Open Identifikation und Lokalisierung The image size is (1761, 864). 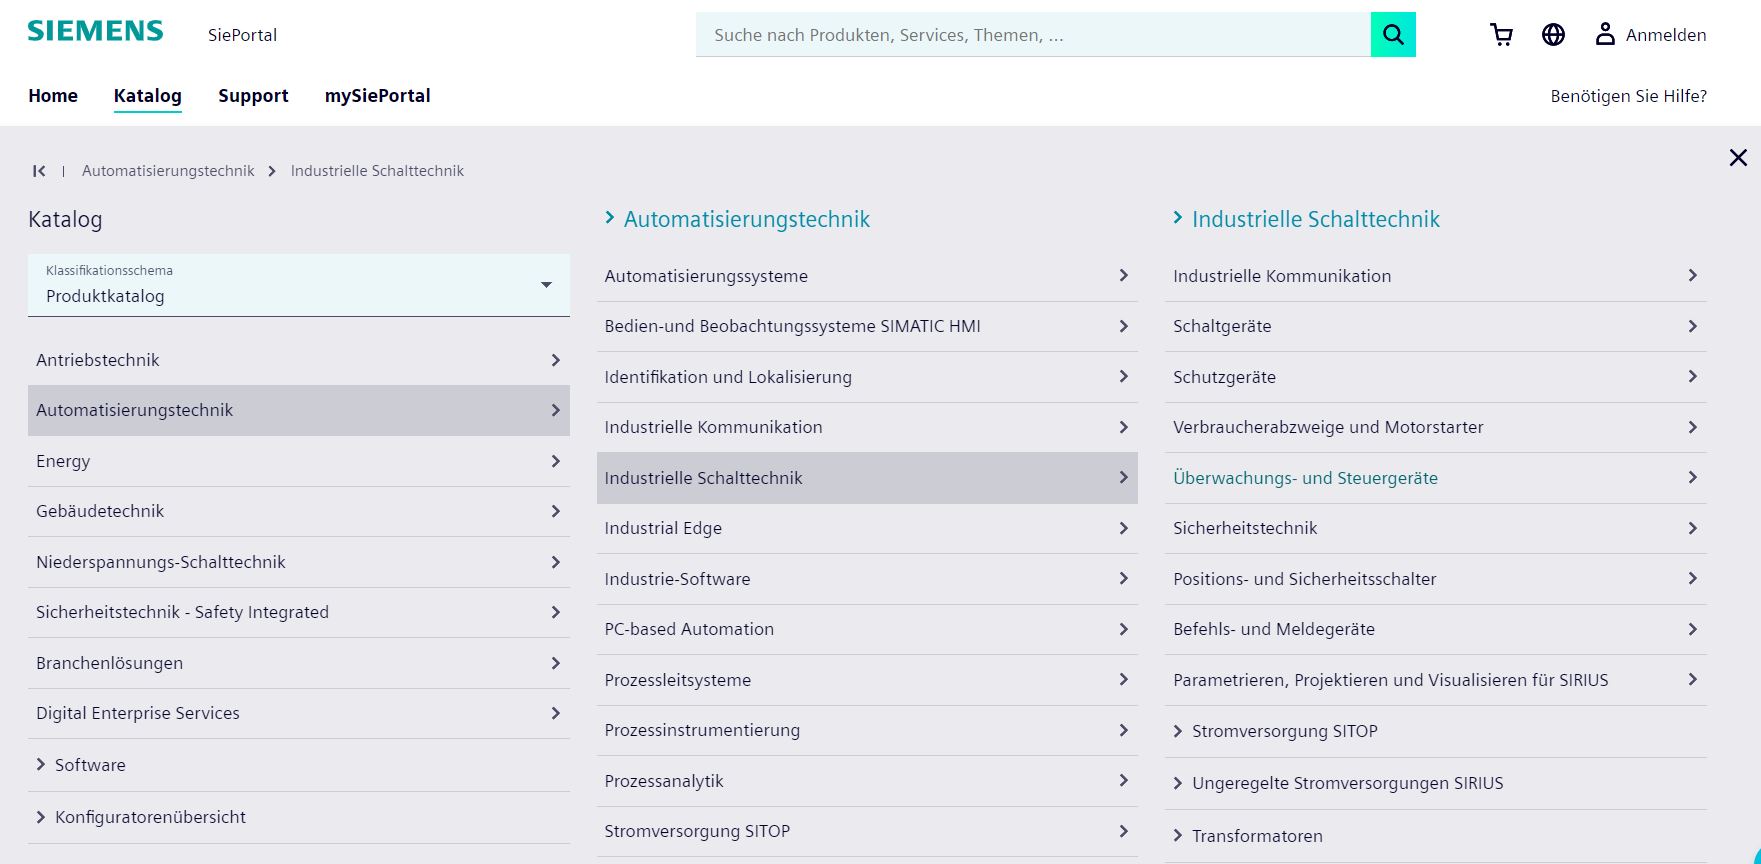[867, 377]
